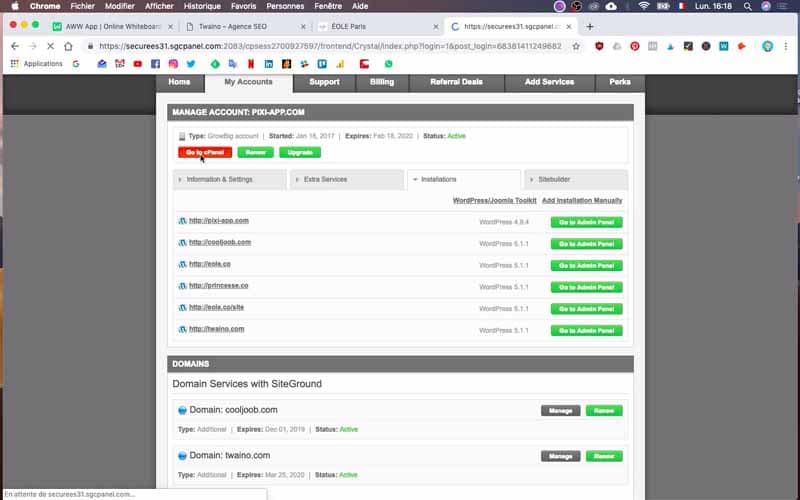Open the http://princesse.co link

pyautogui.click(x=218, y=286)
